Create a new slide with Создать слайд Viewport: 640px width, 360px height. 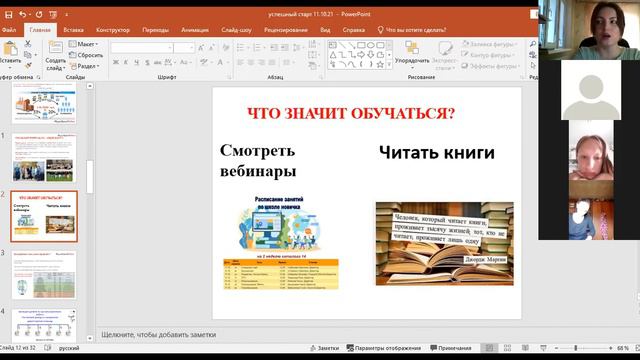coord(55,56)
